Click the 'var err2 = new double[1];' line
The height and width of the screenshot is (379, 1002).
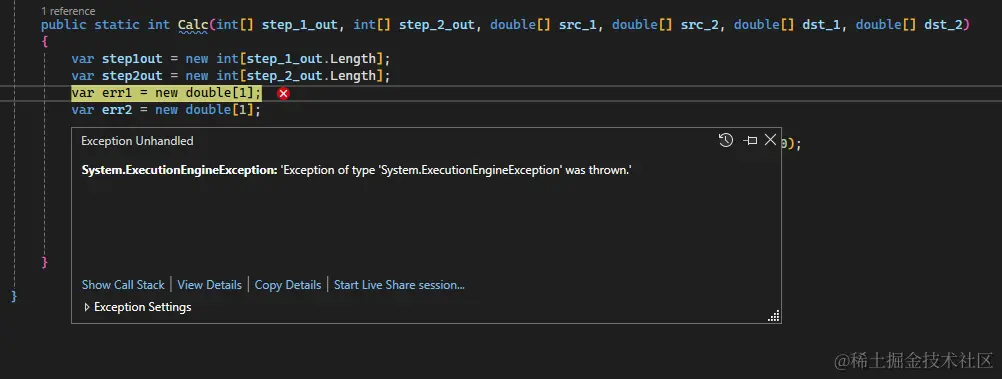(166, 110)
